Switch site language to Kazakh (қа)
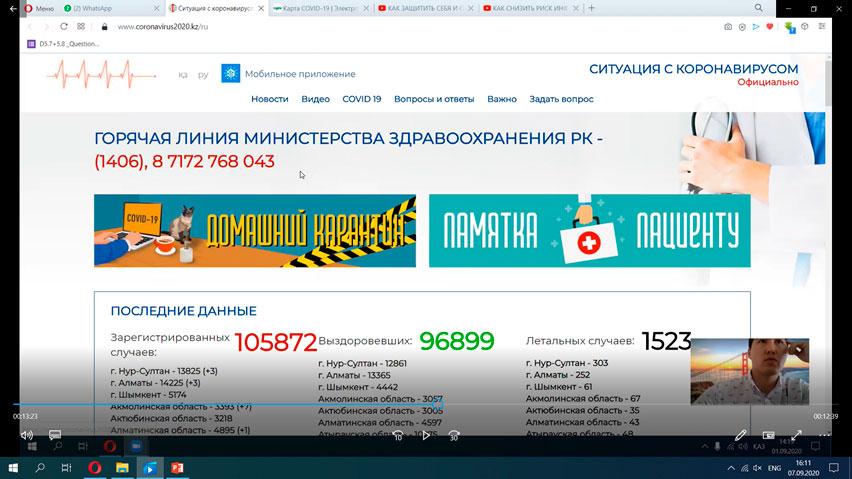The image size is (852, 479). coord(183,75)
